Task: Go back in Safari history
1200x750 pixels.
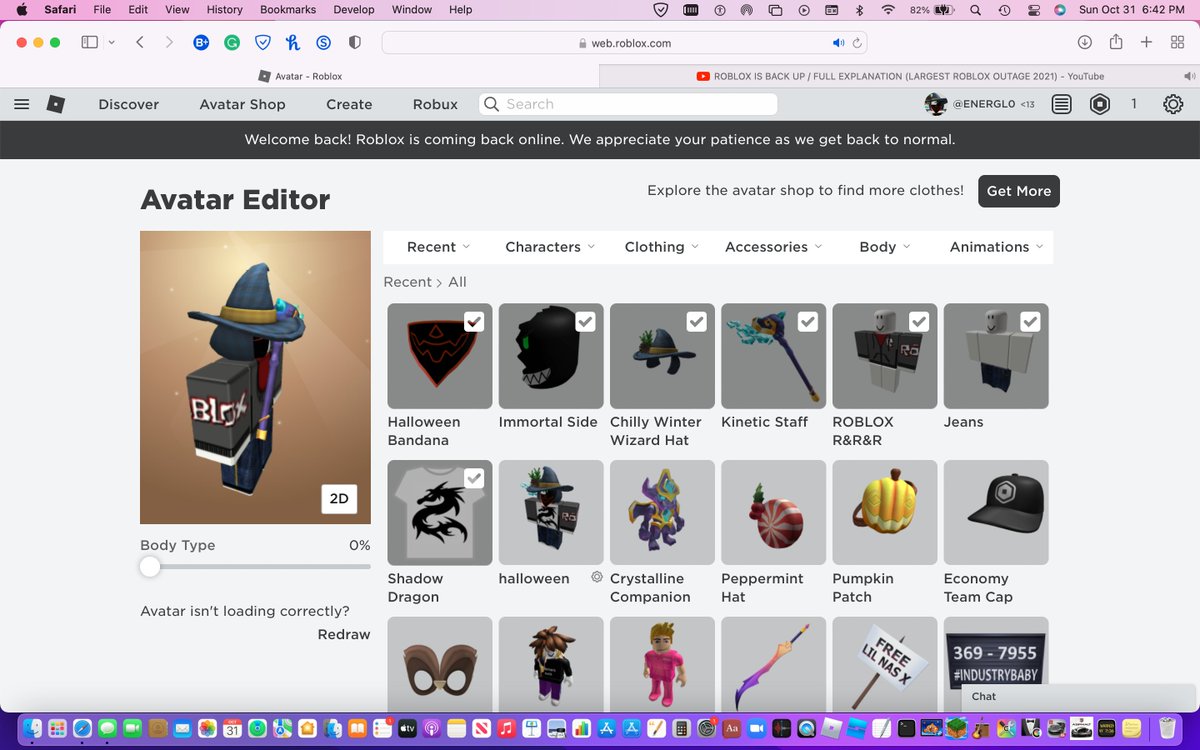Action: coord(139,42)
